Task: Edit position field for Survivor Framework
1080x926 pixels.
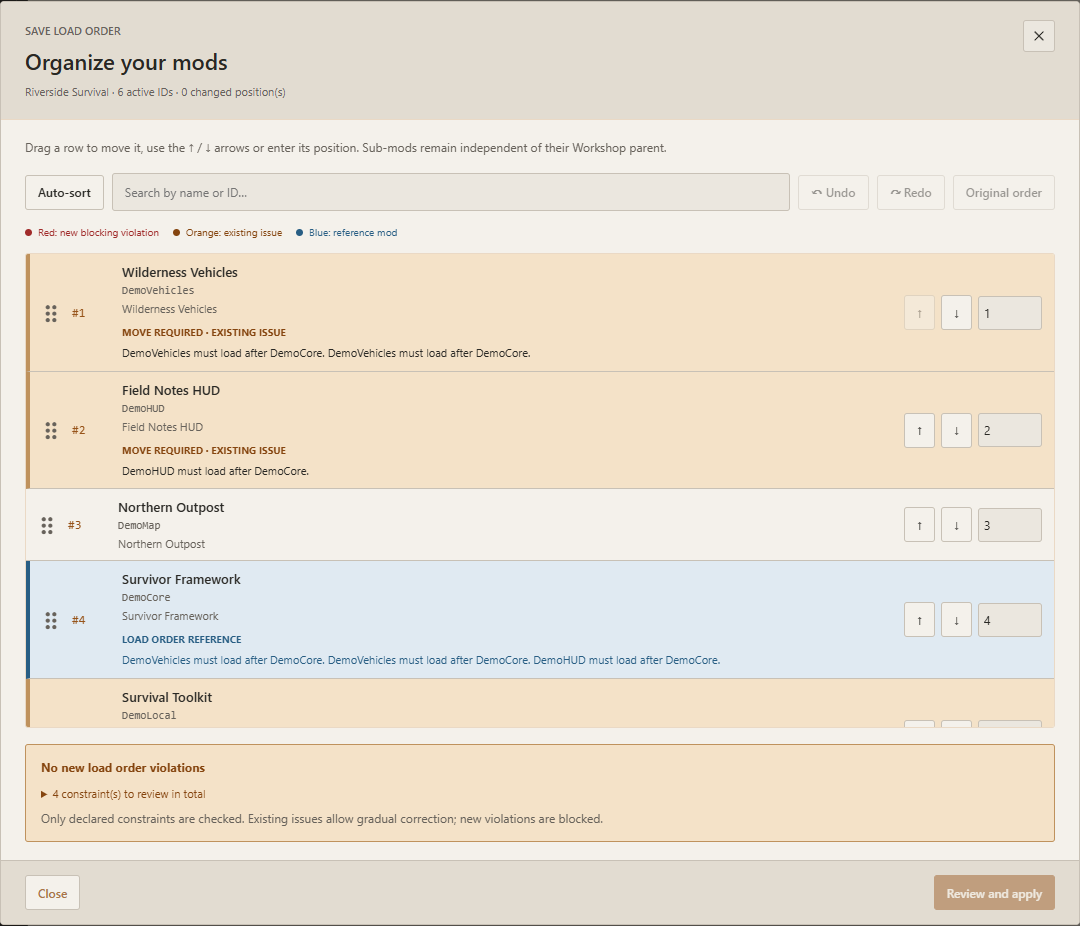Action: tap(1009, 620)
